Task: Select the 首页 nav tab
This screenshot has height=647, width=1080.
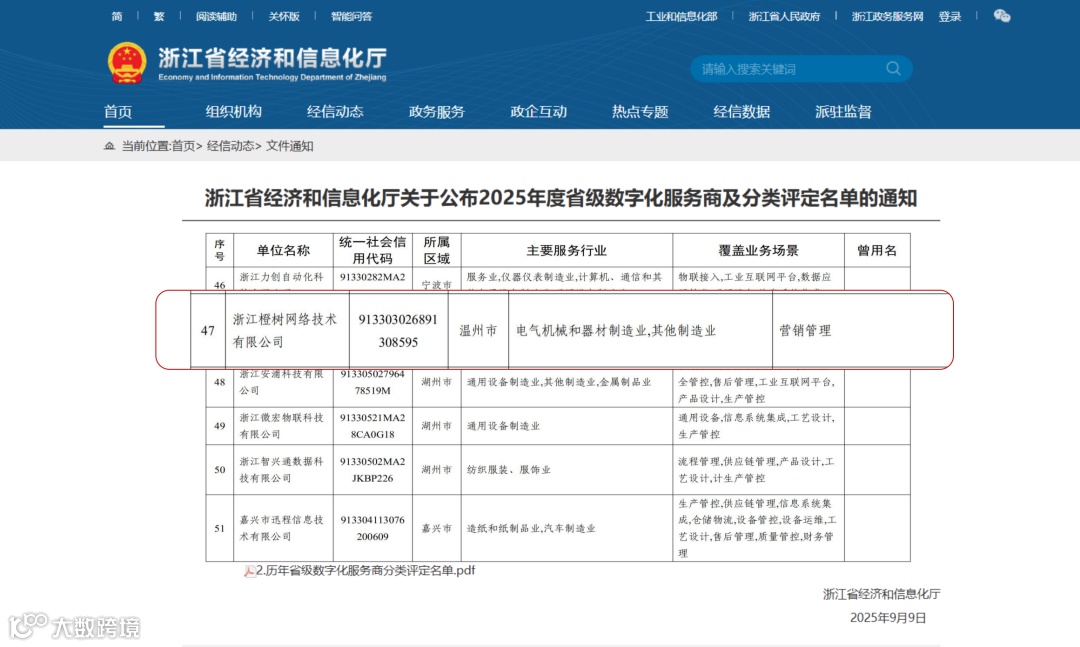Action: pyautogui.click(x=118, y=112)
